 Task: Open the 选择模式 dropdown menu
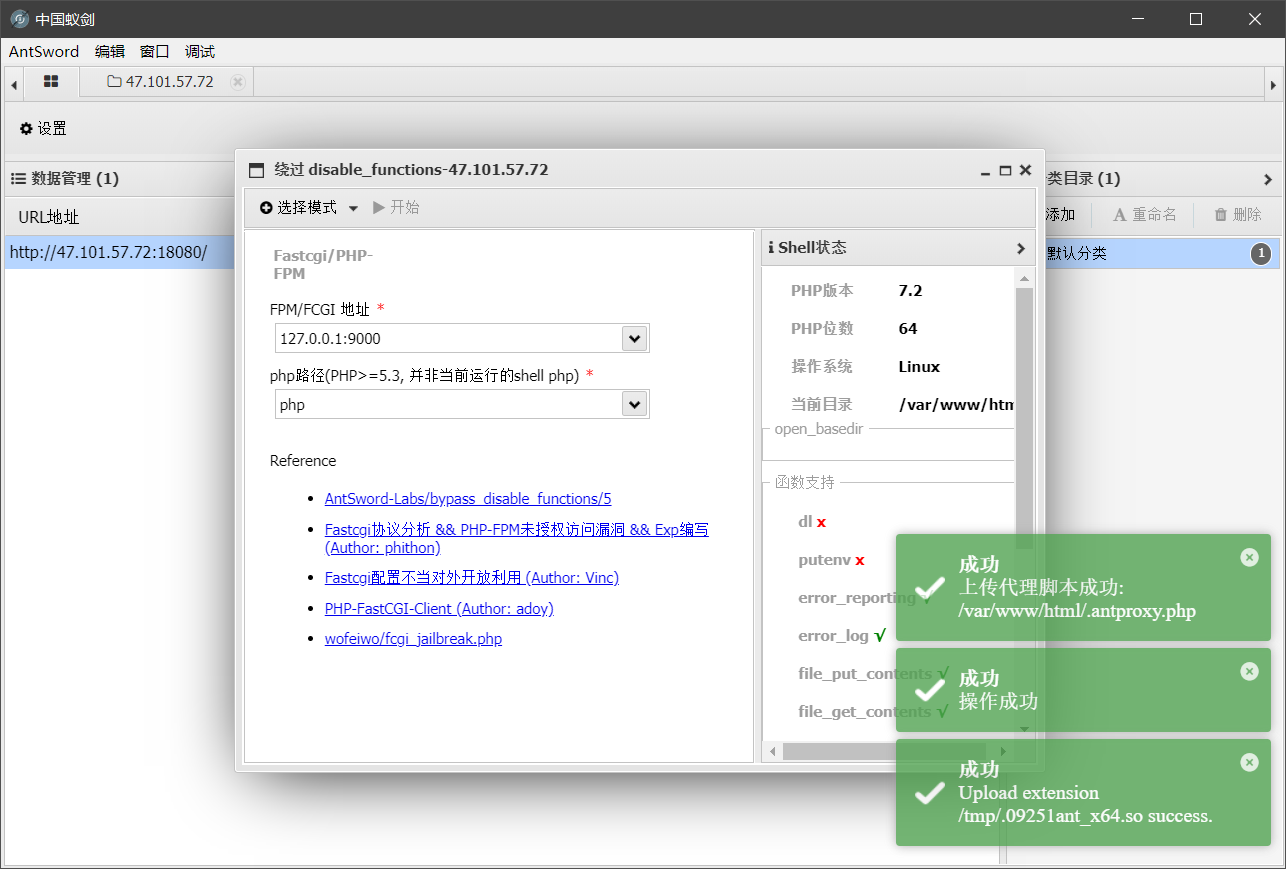coord(309,207)
